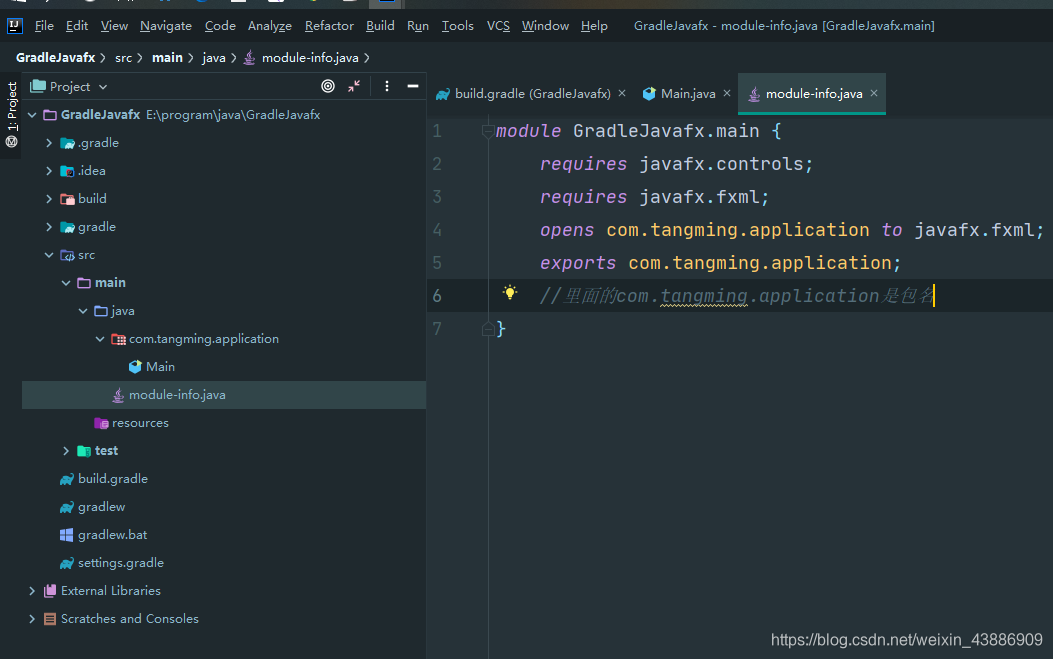This screenshot has width=1053, height=659.
Task: Click the gradlew.bat Windows icon
Action: coord(66,535)
